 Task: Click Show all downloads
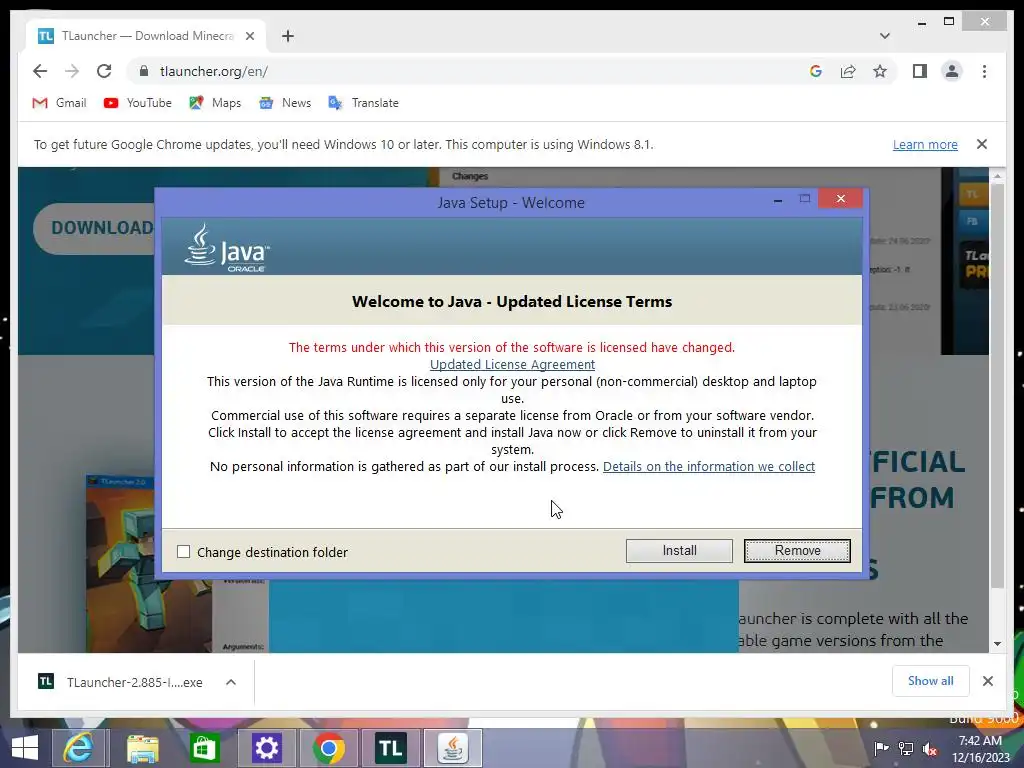[x=931, y=681]
